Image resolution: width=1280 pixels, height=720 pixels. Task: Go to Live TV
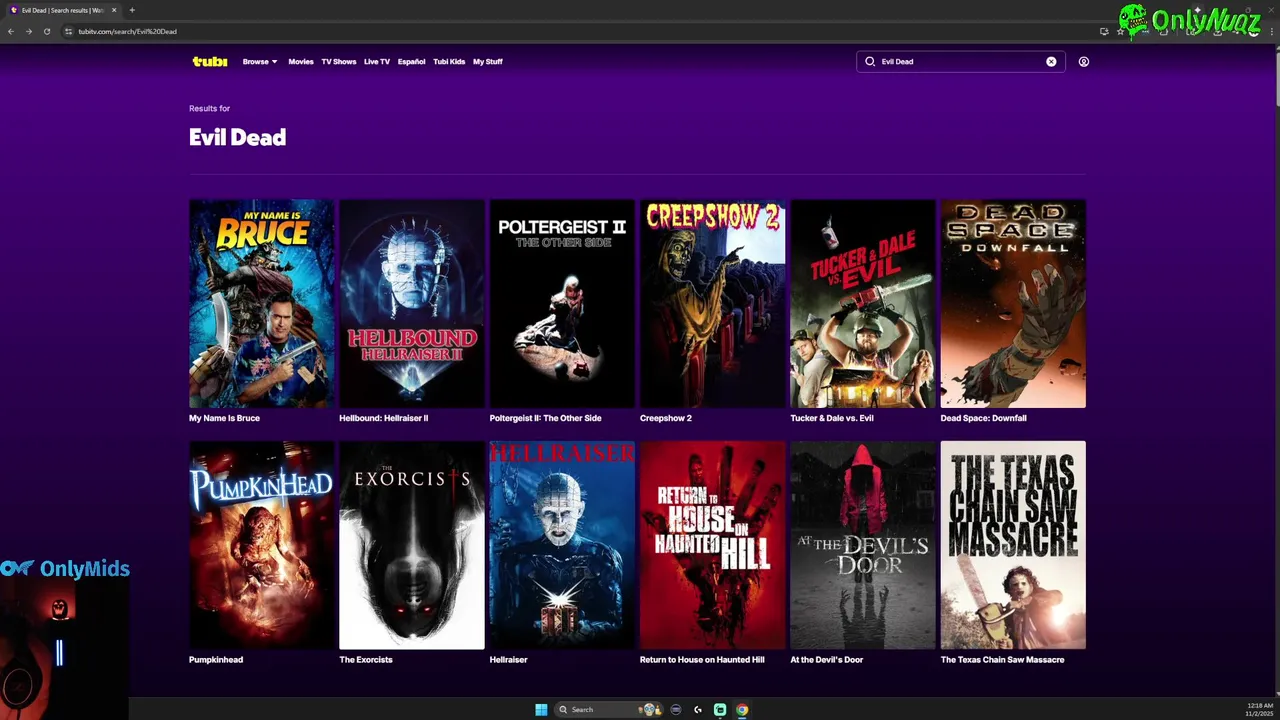tap(377, 61)
